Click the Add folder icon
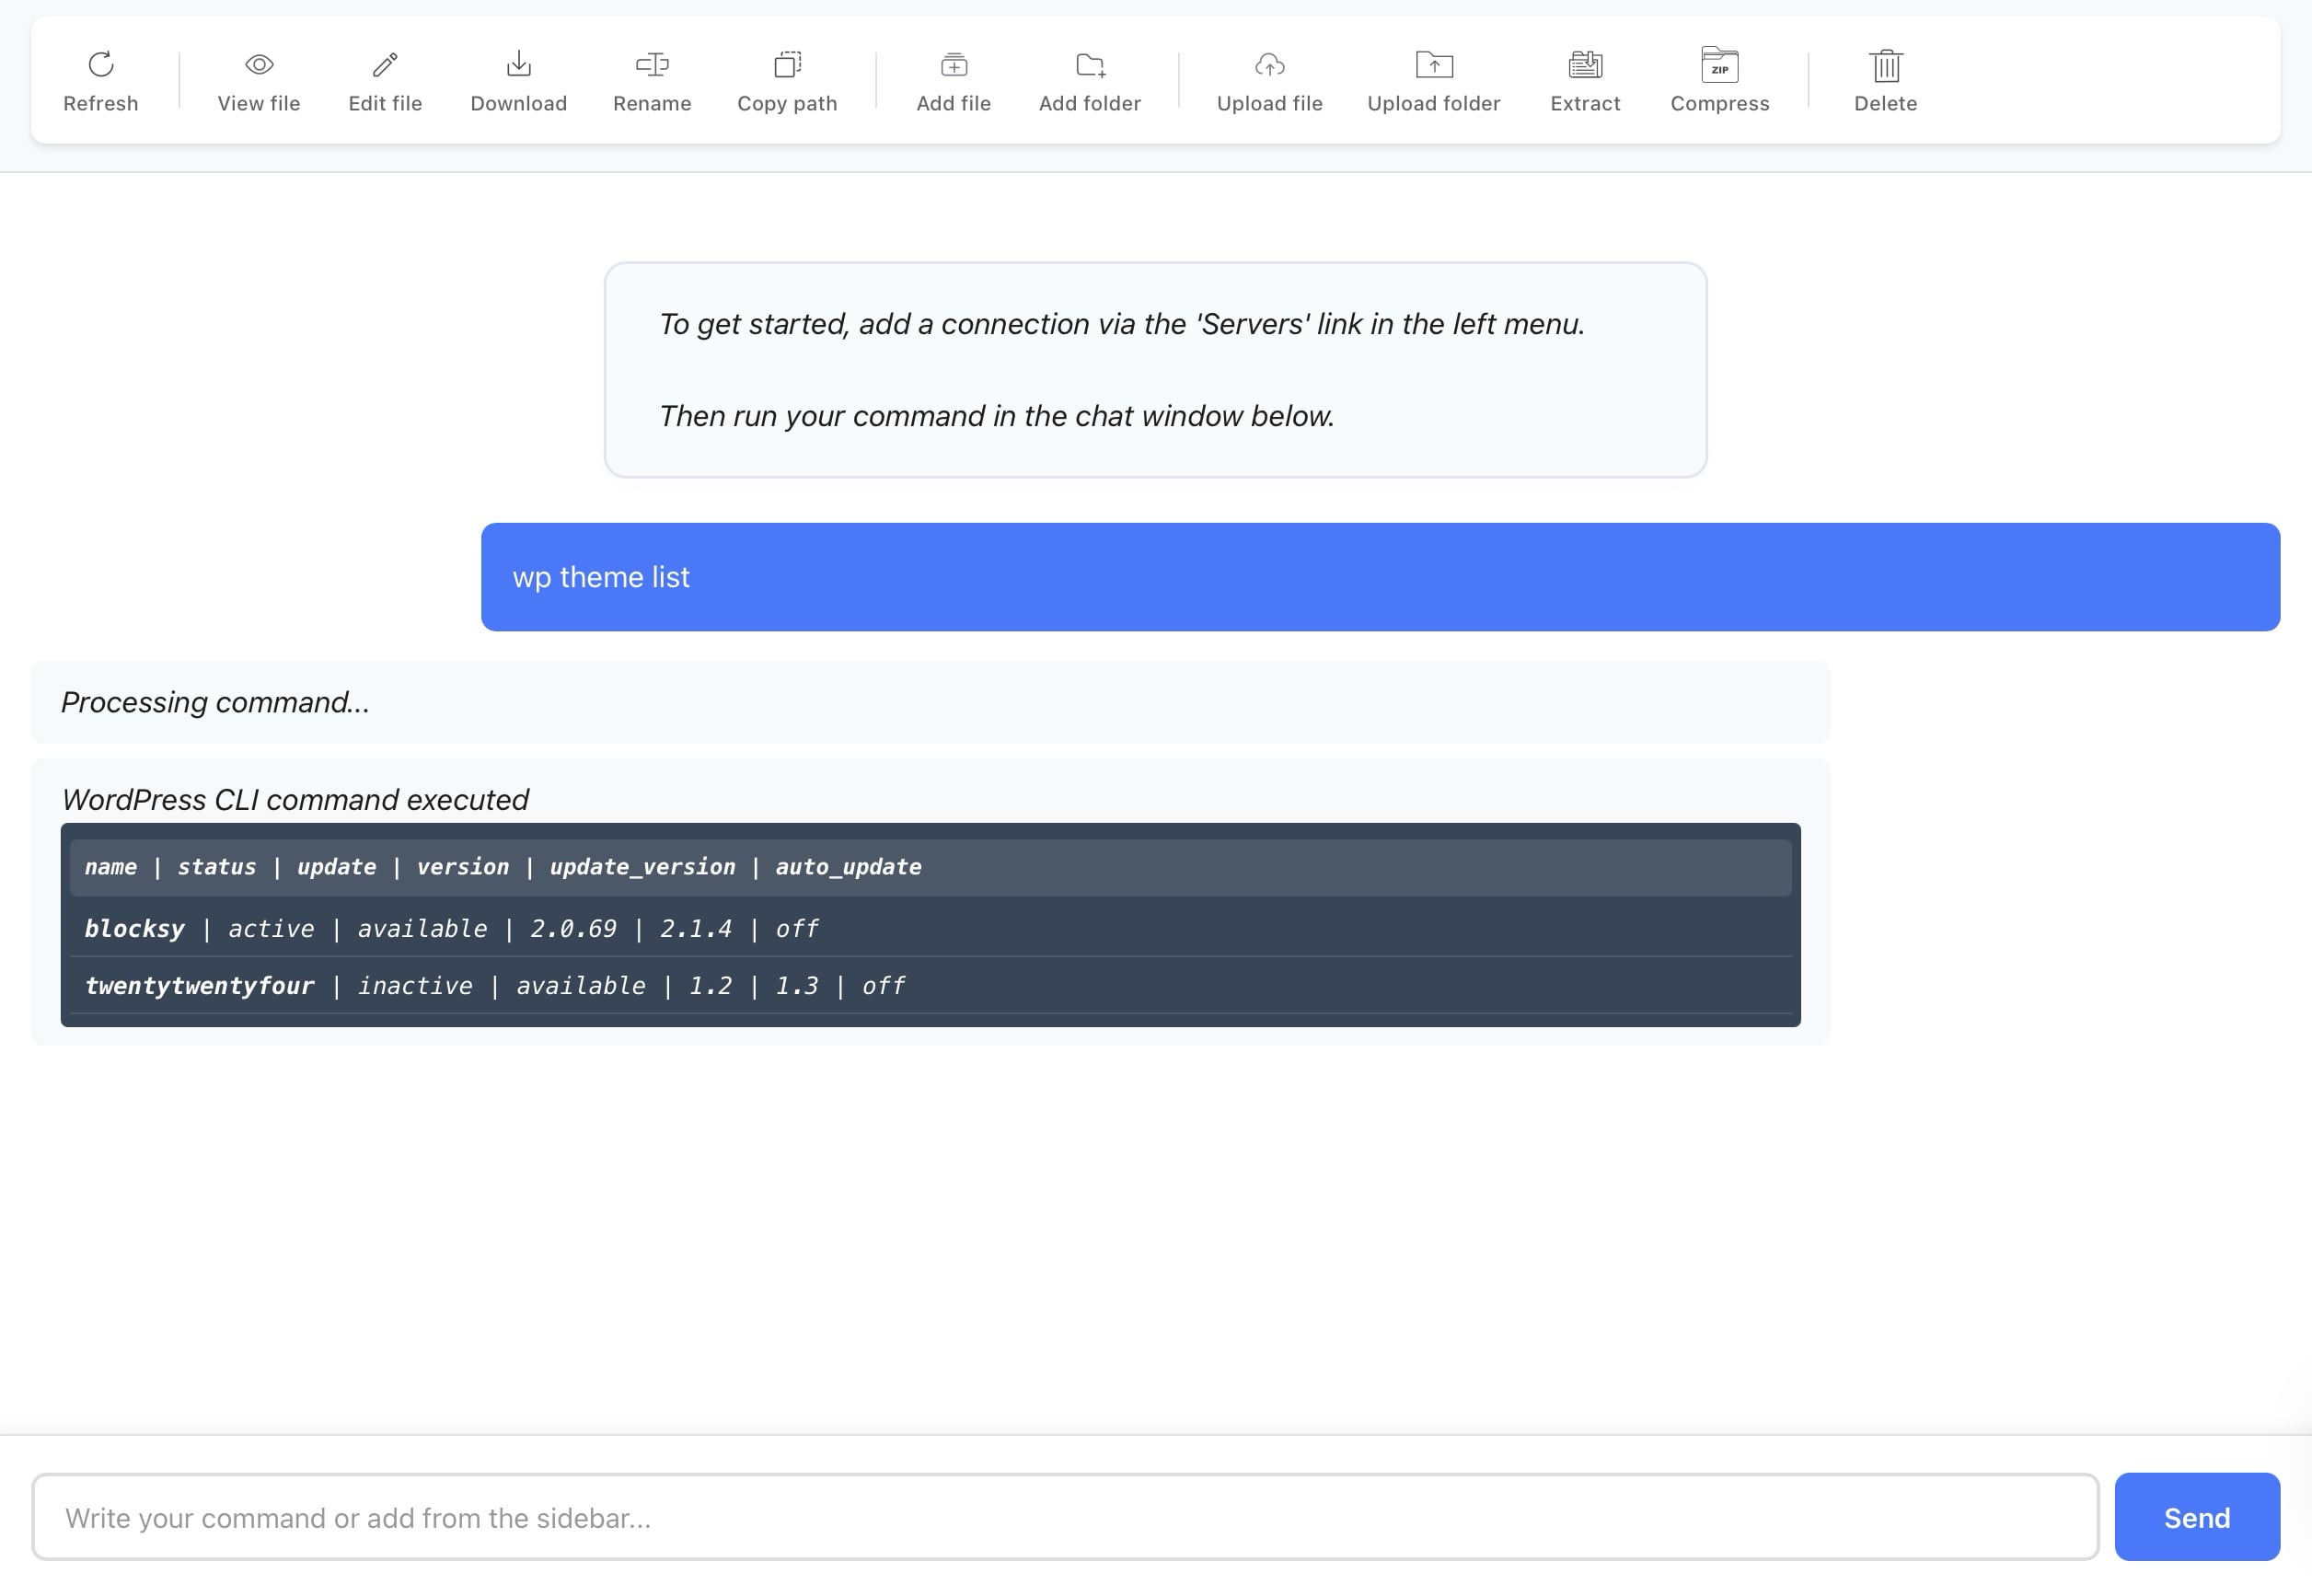The height and width of the screenshot is (1596, 2312). pyautogui.click(x=1090, y=65)
